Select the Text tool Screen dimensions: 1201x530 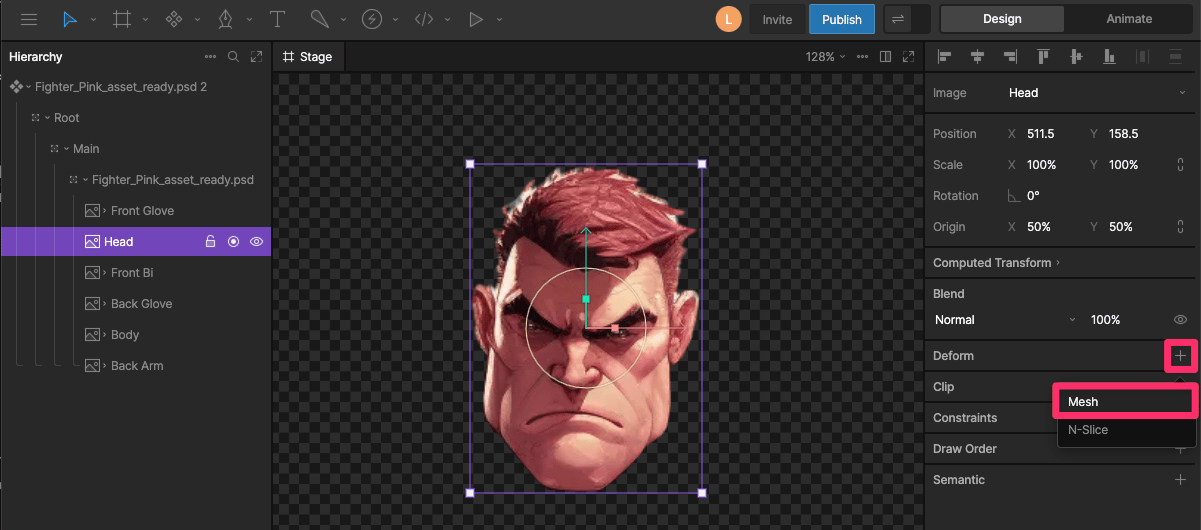277,19
